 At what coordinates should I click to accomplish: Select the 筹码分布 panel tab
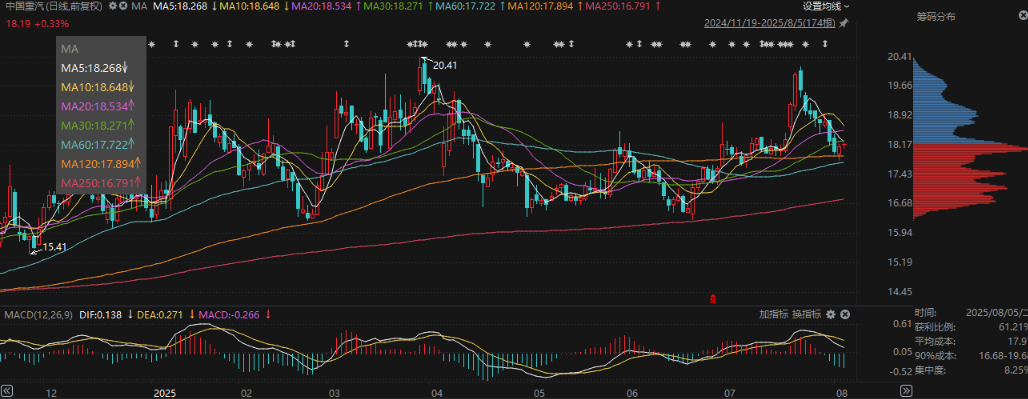pos(936,17)
